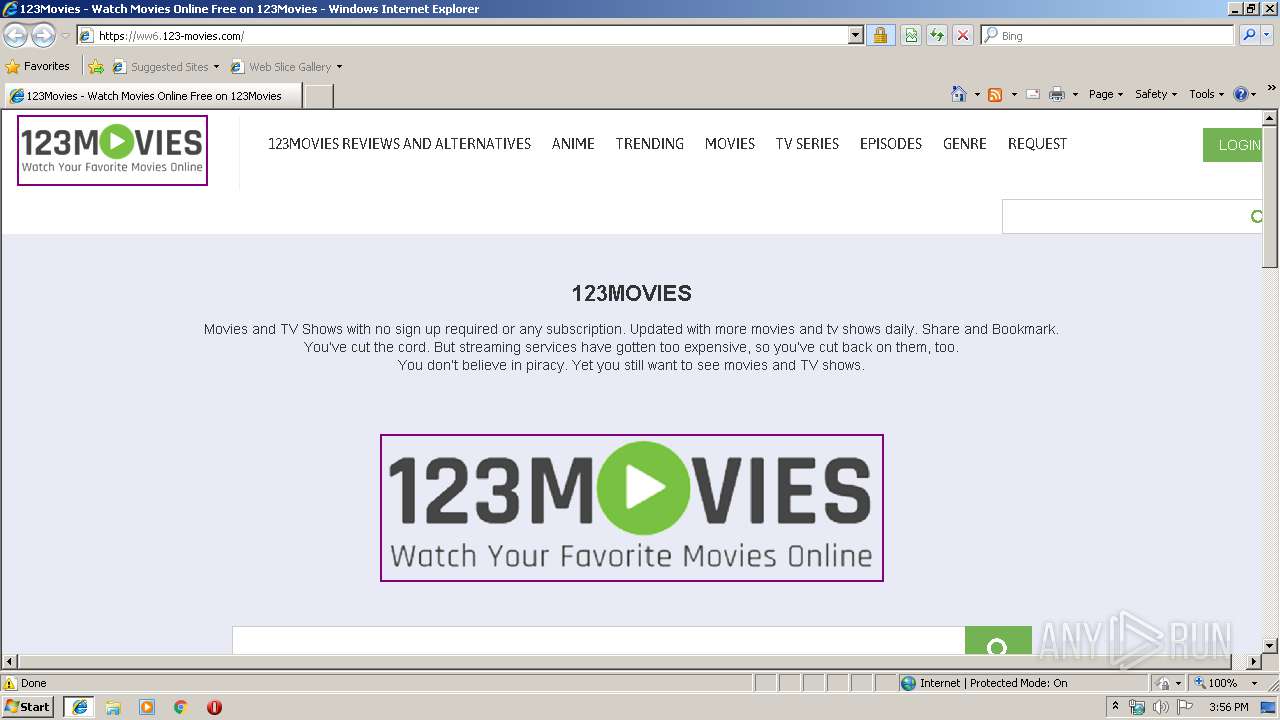Open the Home button options dropdown arrow
The height and width of the screenshot is (720, 1280).
[977, 94]
